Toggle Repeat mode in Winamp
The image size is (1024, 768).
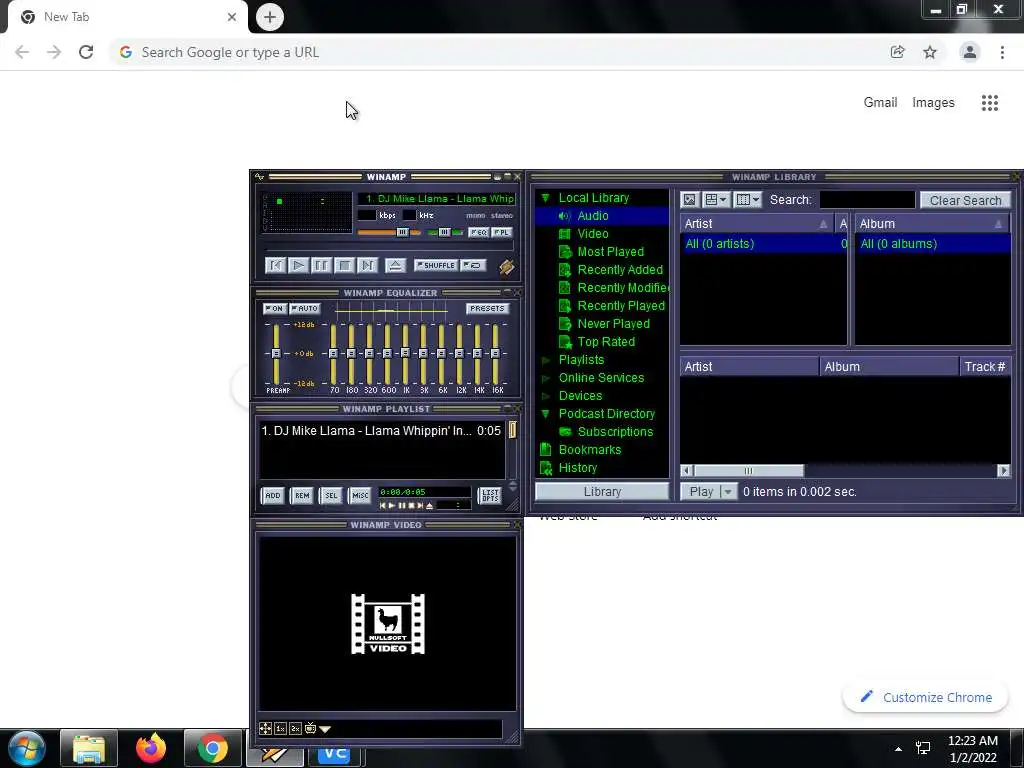472,265
